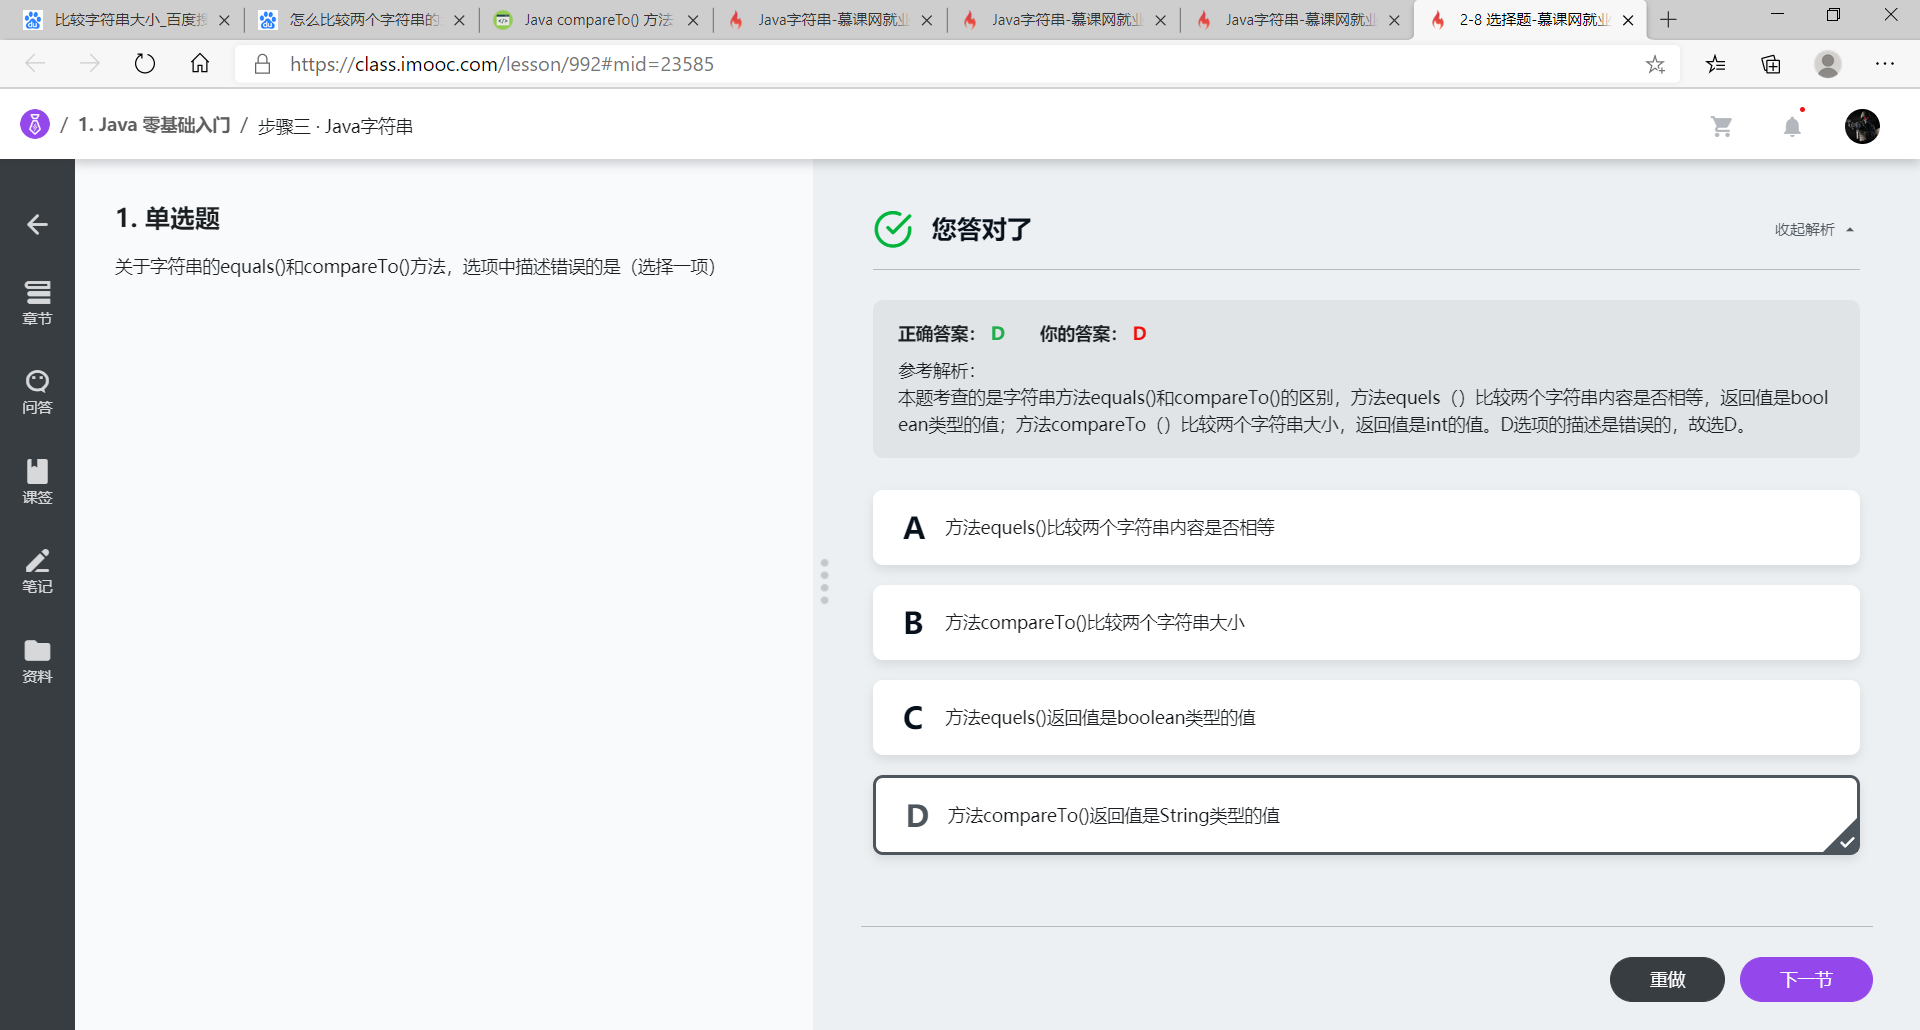Open the 问答 Q&A section in sidebar

pos(37,392)
